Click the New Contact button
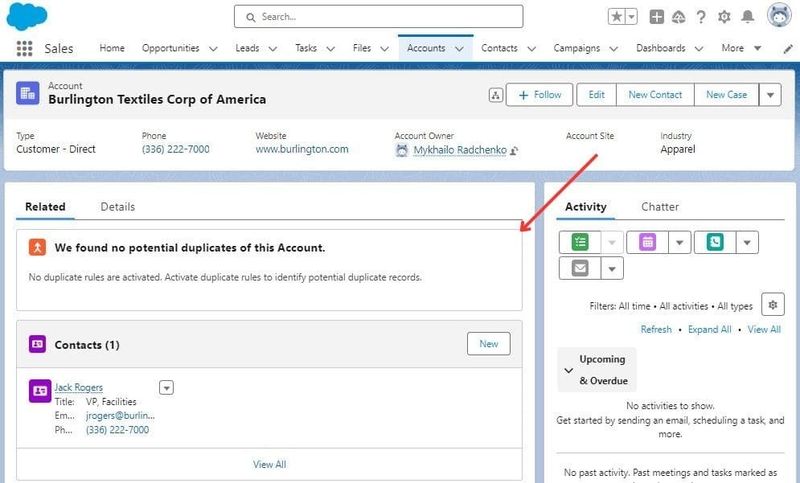This screenshot has height=483, width=800. pos(655,95)
